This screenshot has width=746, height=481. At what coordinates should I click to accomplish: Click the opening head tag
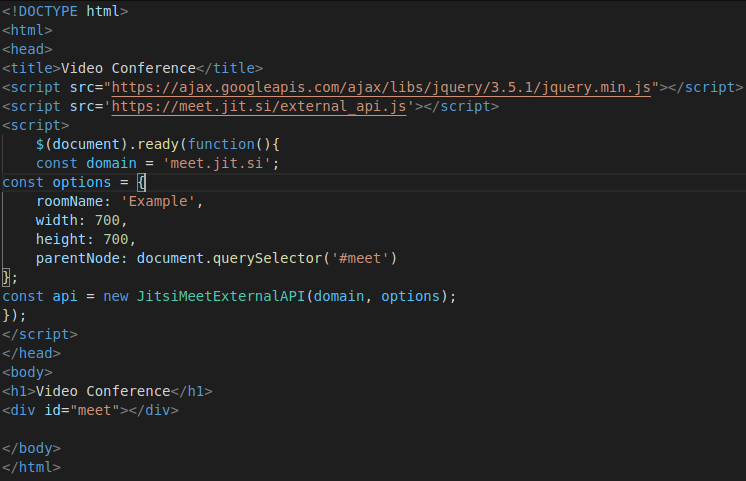tap(27, 49)
